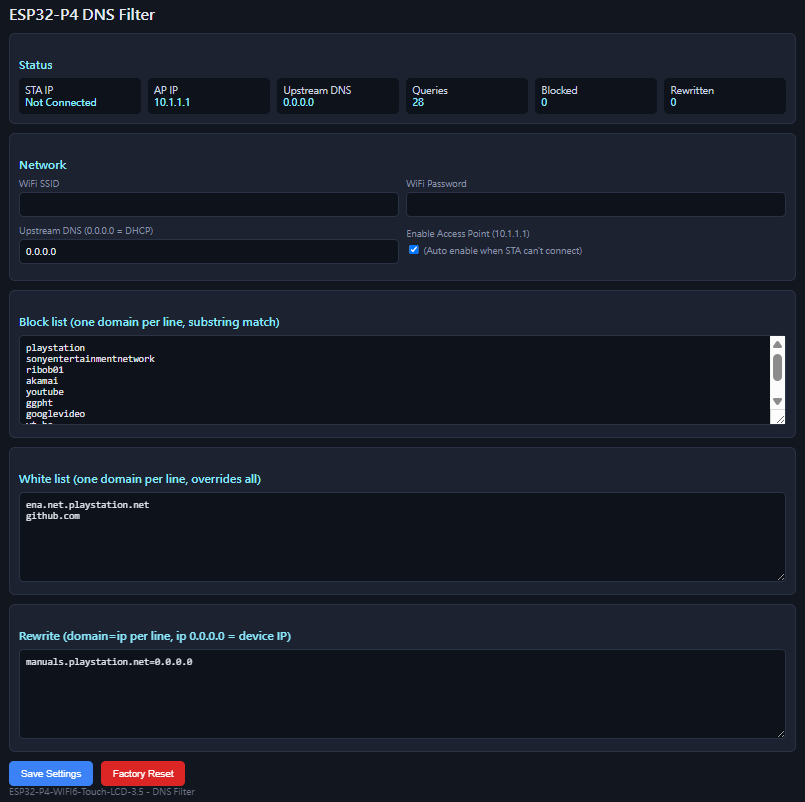
Task: Click 'ribob01' entry in Block list
Action: pyautogui.click(x=45, y=370)
